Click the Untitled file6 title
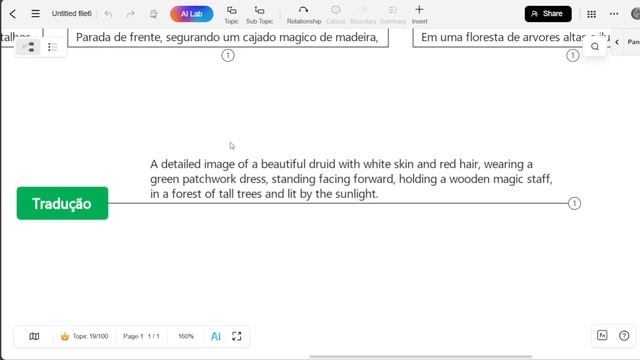640x360 pixels. click(x=71, y=13)
